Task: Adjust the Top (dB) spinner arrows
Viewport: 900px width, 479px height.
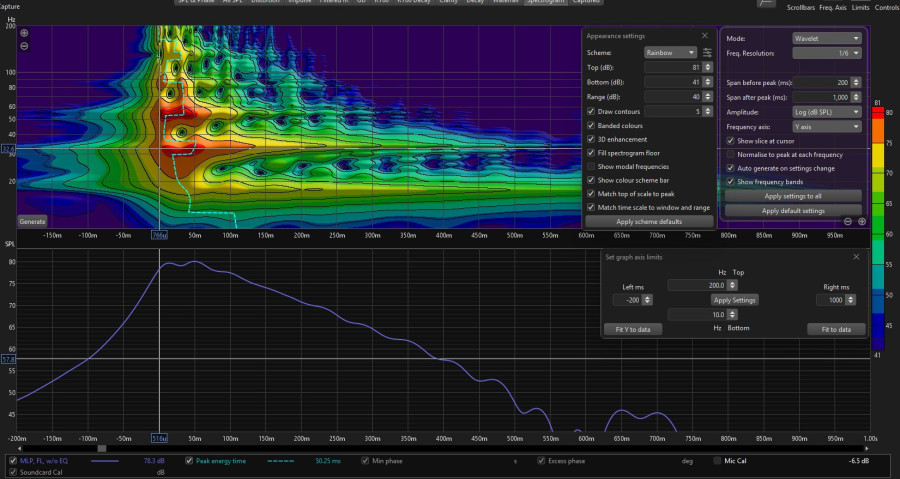Action: 708,68
